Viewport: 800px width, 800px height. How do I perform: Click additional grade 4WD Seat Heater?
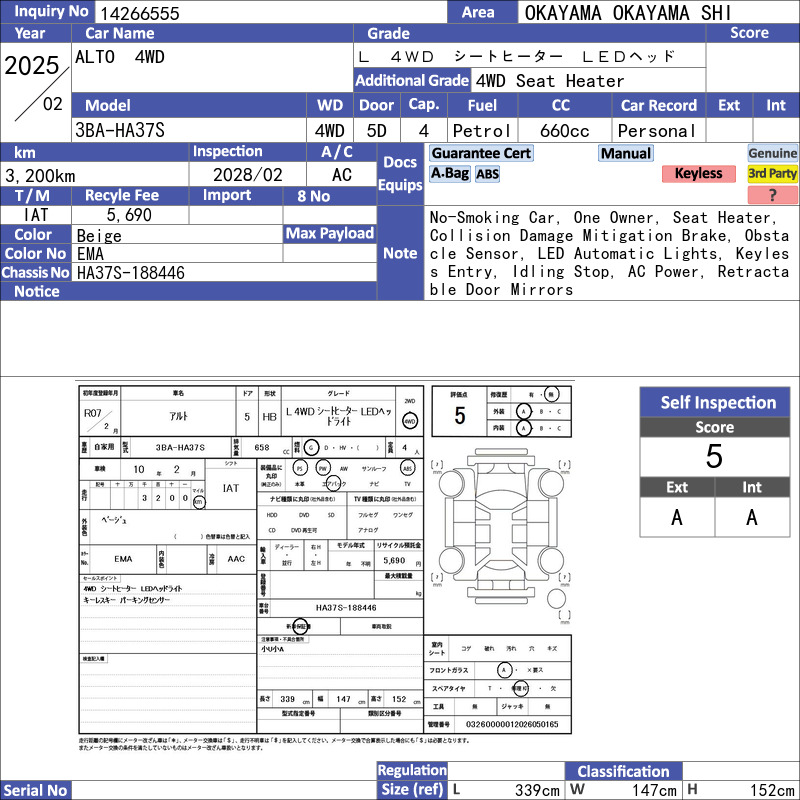click(549, 81)
